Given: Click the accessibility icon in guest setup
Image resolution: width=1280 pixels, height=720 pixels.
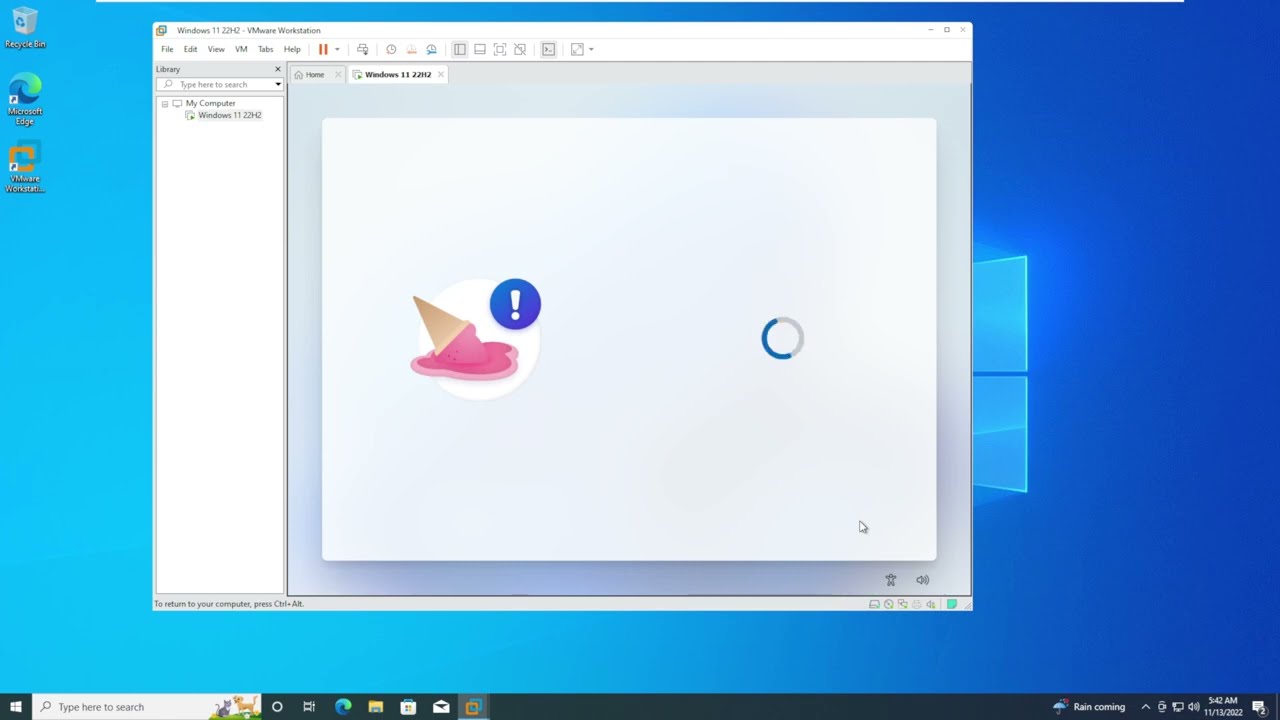Looking at the screenshot, I should 891,580.
